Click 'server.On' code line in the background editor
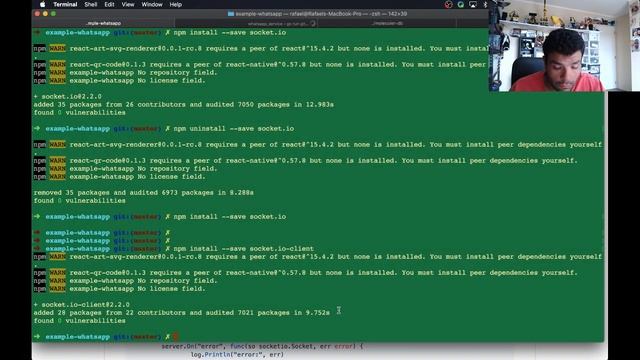The image size is (640, 360). [x=262, y=347]
